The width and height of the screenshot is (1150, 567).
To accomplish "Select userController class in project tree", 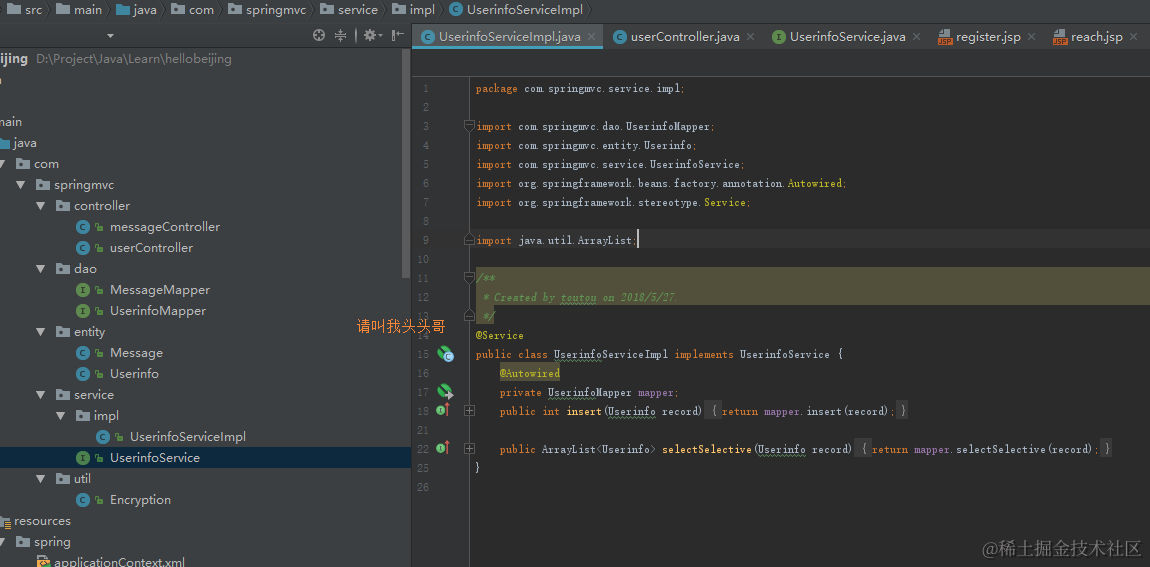I will [x=151, y=248].
